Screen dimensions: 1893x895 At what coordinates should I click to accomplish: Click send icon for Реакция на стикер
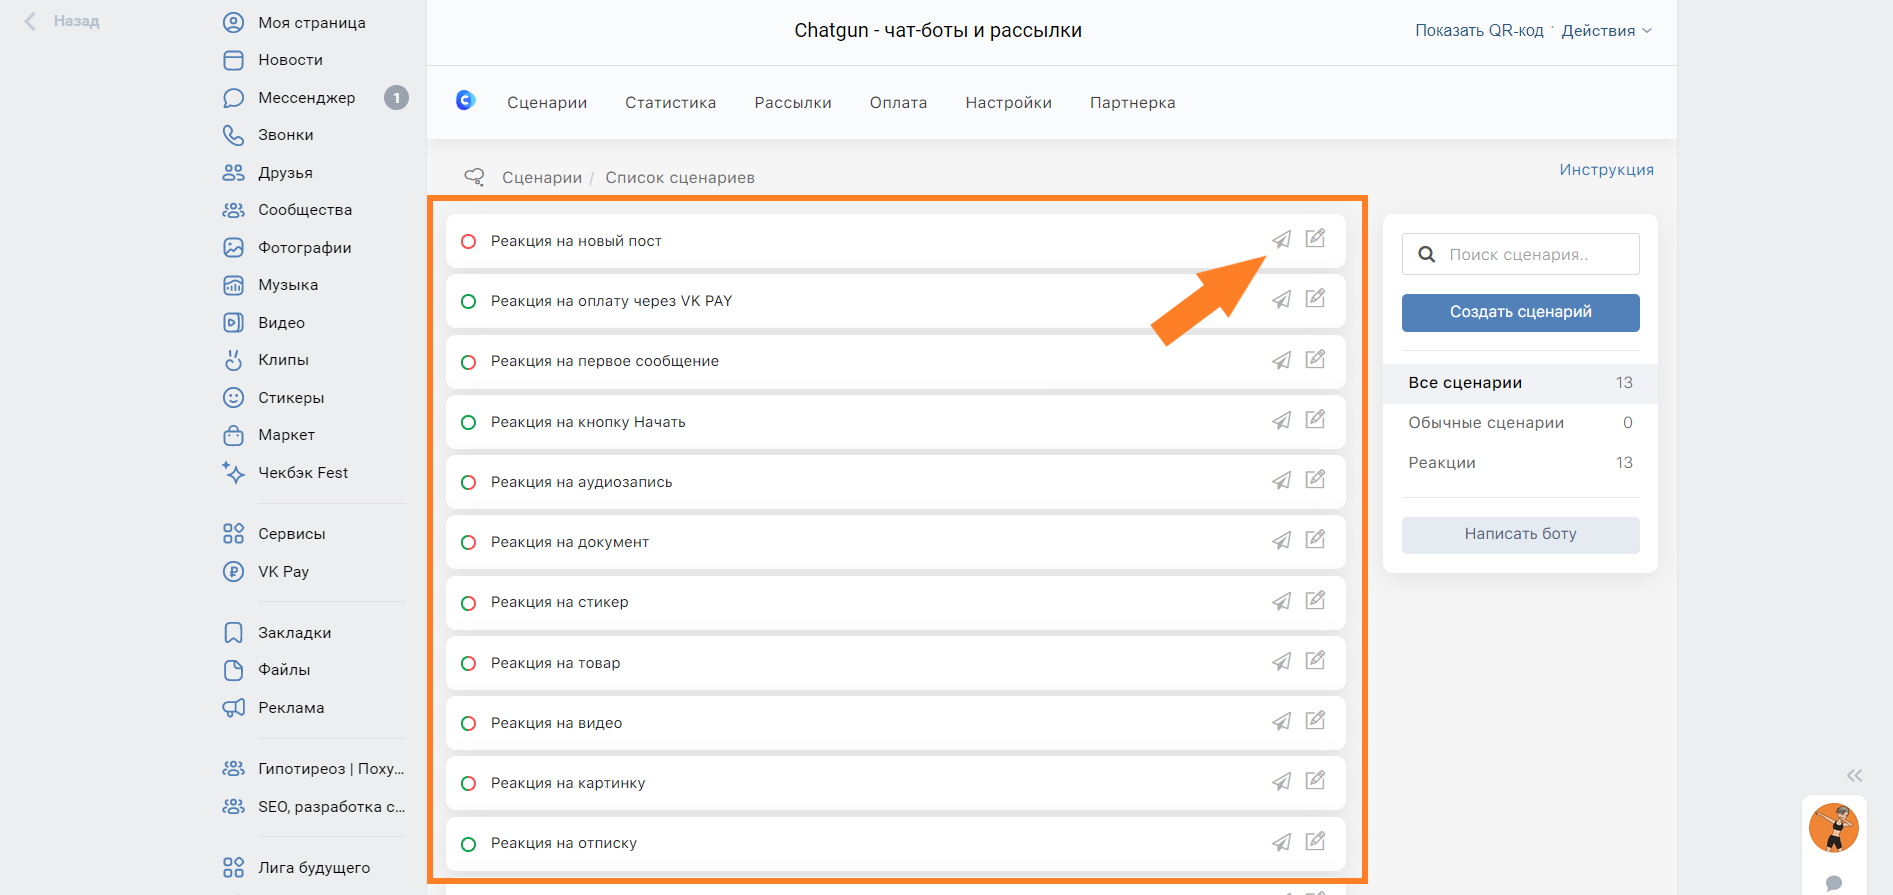coord(1281,601)
